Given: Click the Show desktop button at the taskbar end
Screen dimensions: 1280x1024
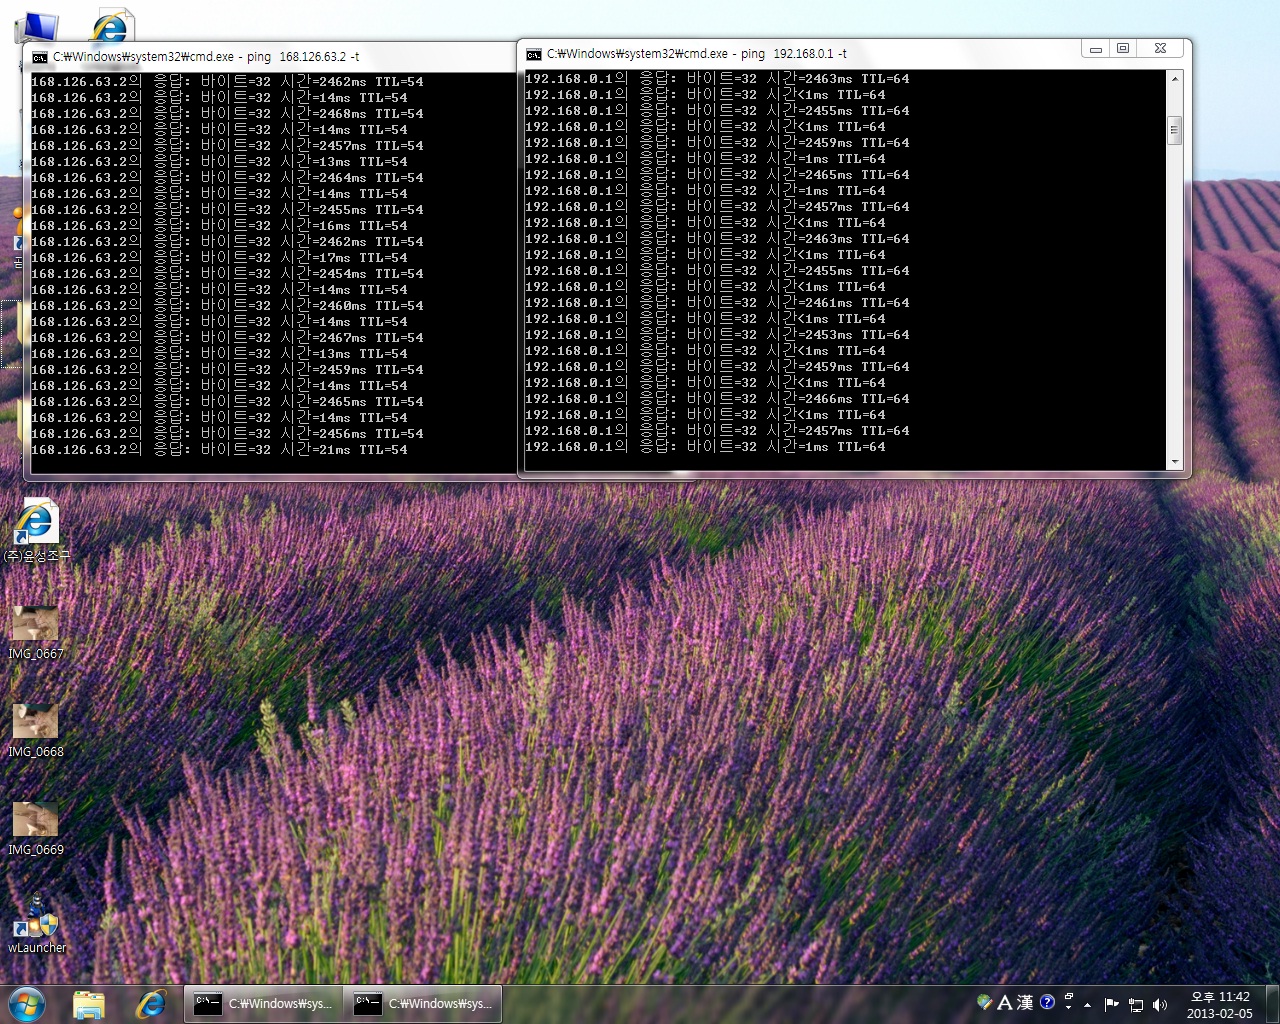Looking at the screenshot, I should 1272,1004.
